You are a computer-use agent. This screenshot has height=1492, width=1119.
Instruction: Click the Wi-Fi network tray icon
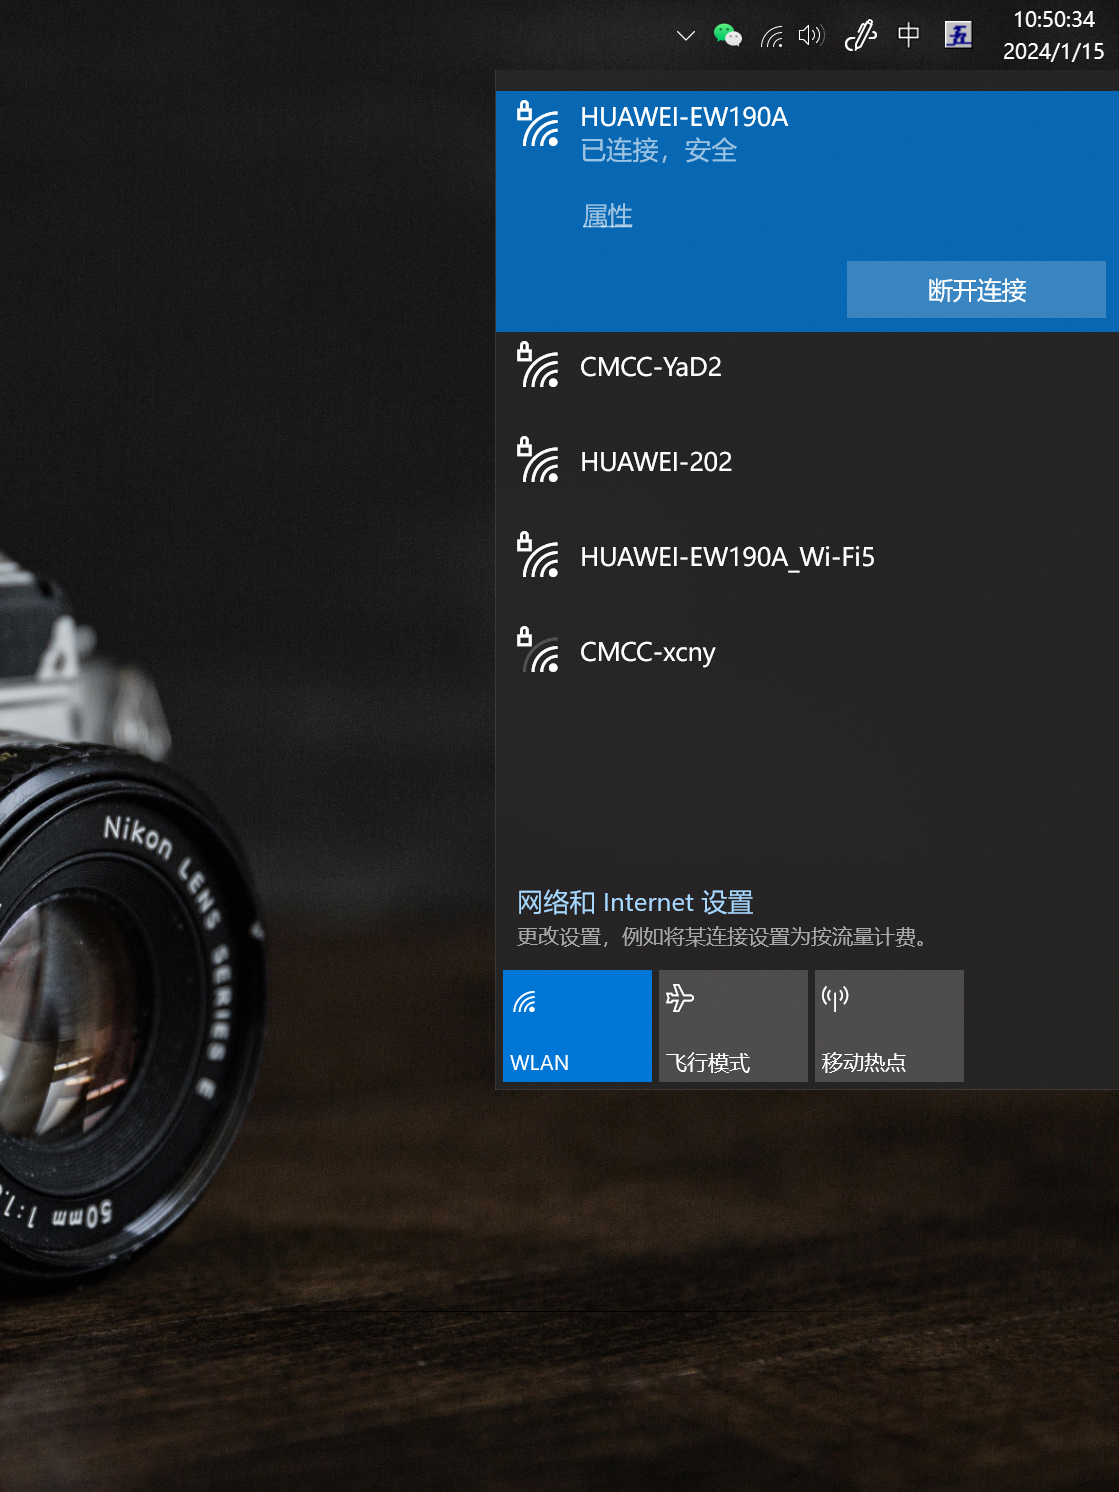click(x=771, y=37)
